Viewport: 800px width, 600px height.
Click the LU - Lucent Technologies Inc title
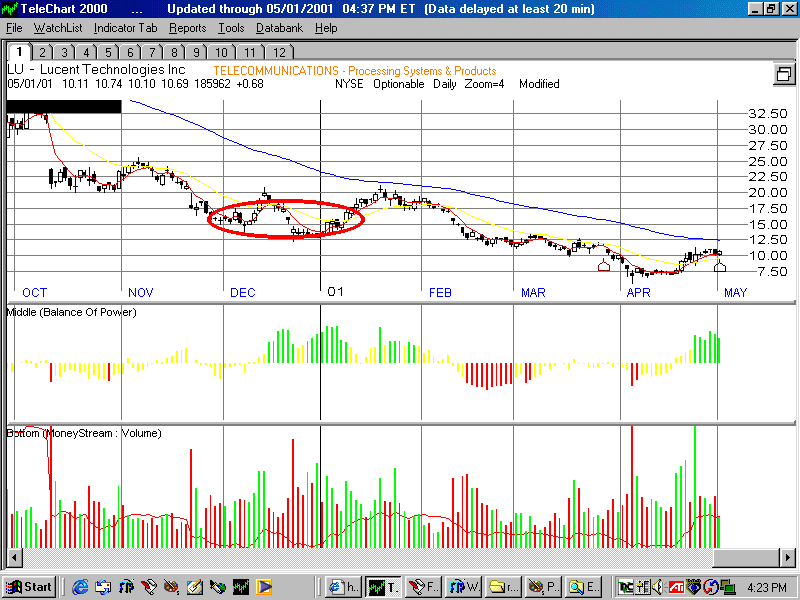click(96, 69)
